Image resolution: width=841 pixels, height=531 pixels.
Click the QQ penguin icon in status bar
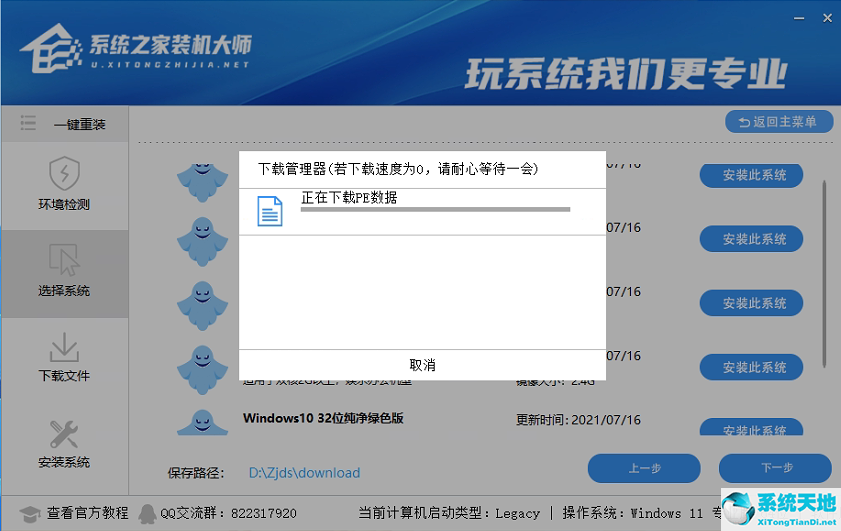tap(147, 514)
